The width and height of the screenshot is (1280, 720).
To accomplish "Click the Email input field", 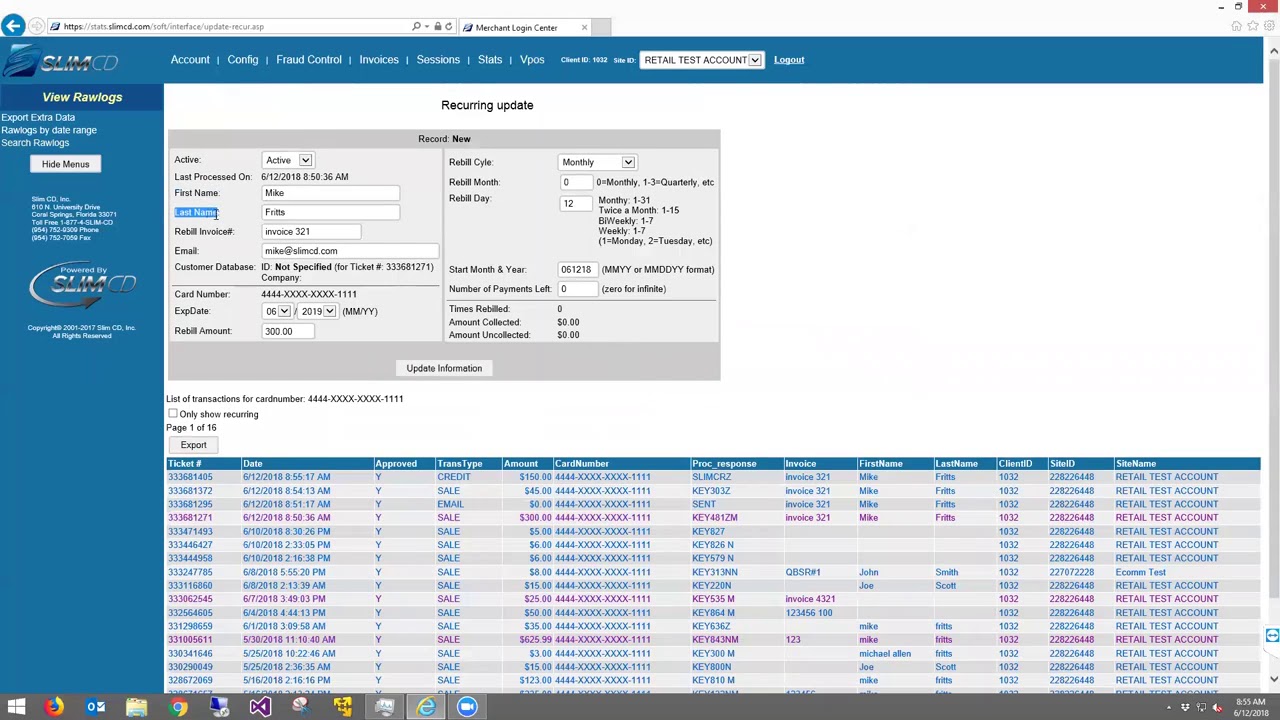I will pos(350,251).
